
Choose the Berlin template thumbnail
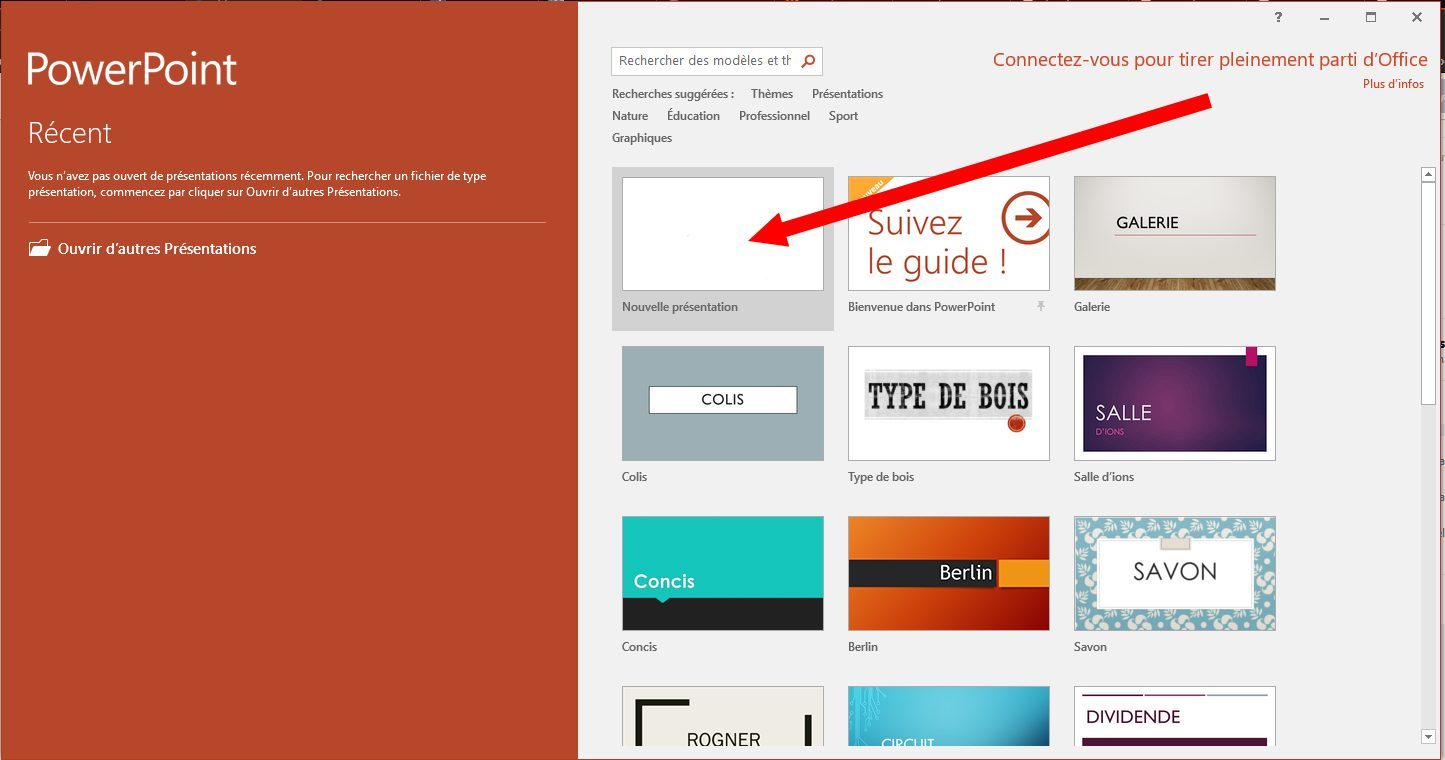coord(949,574)
